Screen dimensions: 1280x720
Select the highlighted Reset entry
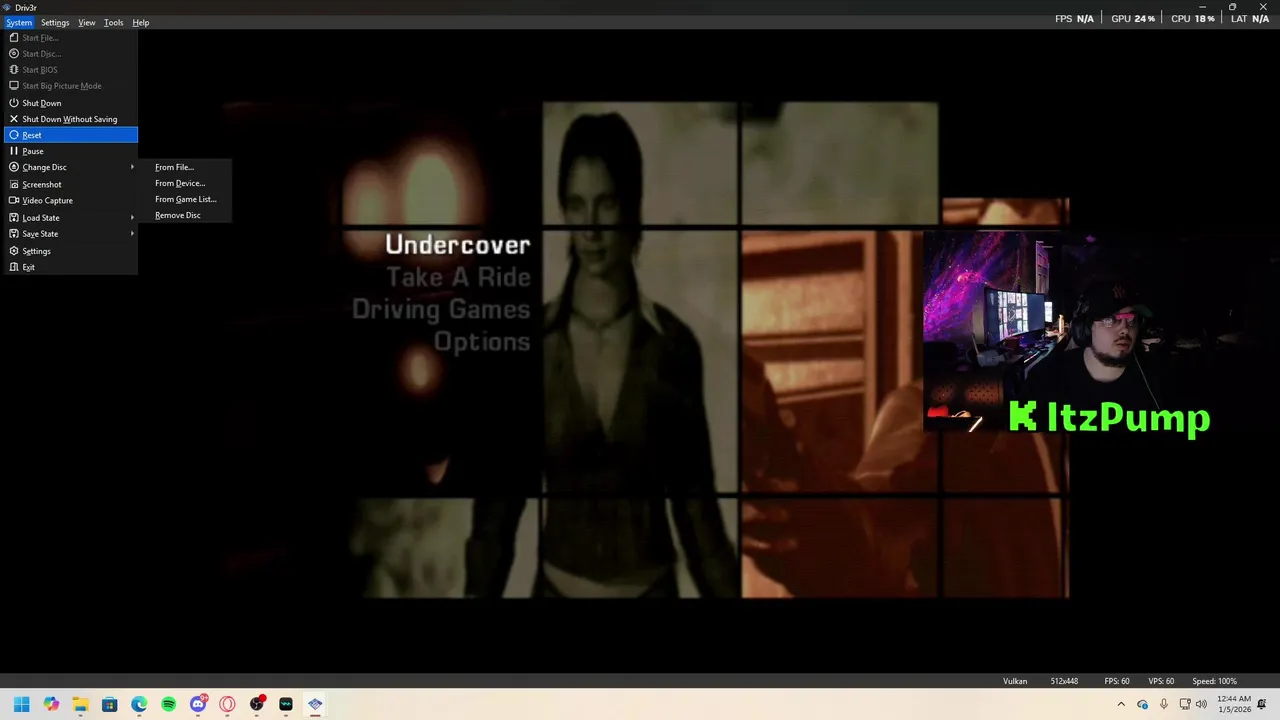70,135
